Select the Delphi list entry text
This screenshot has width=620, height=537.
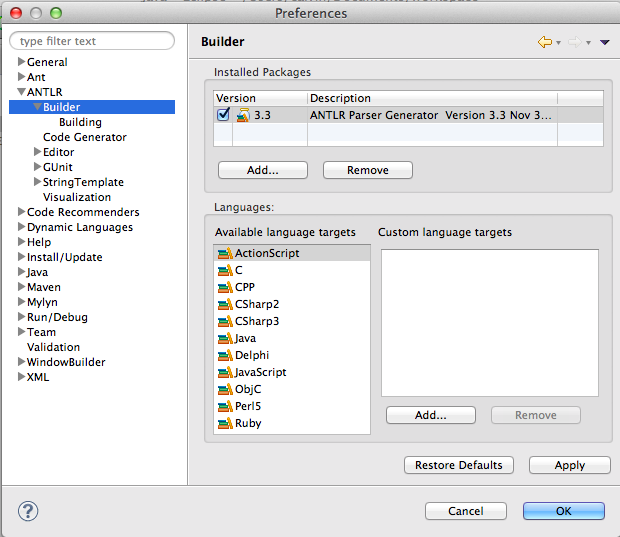point(252,355)
